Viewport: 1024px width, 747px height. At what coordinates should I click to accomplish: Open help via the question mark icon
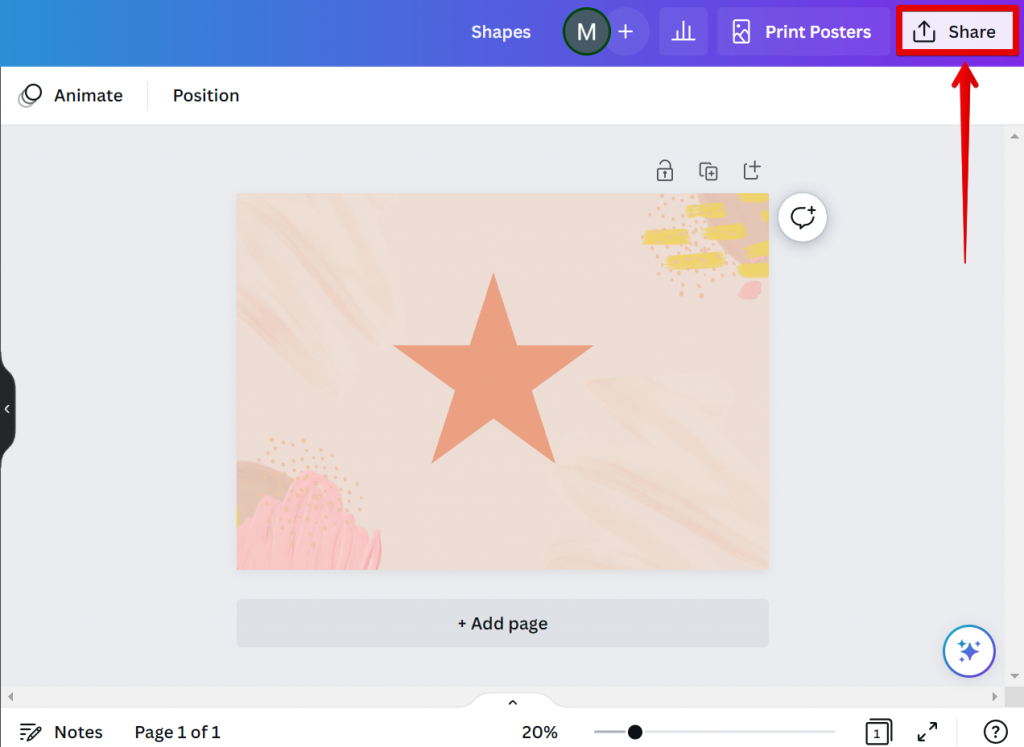pyautogui.click(x=993, y=732)
